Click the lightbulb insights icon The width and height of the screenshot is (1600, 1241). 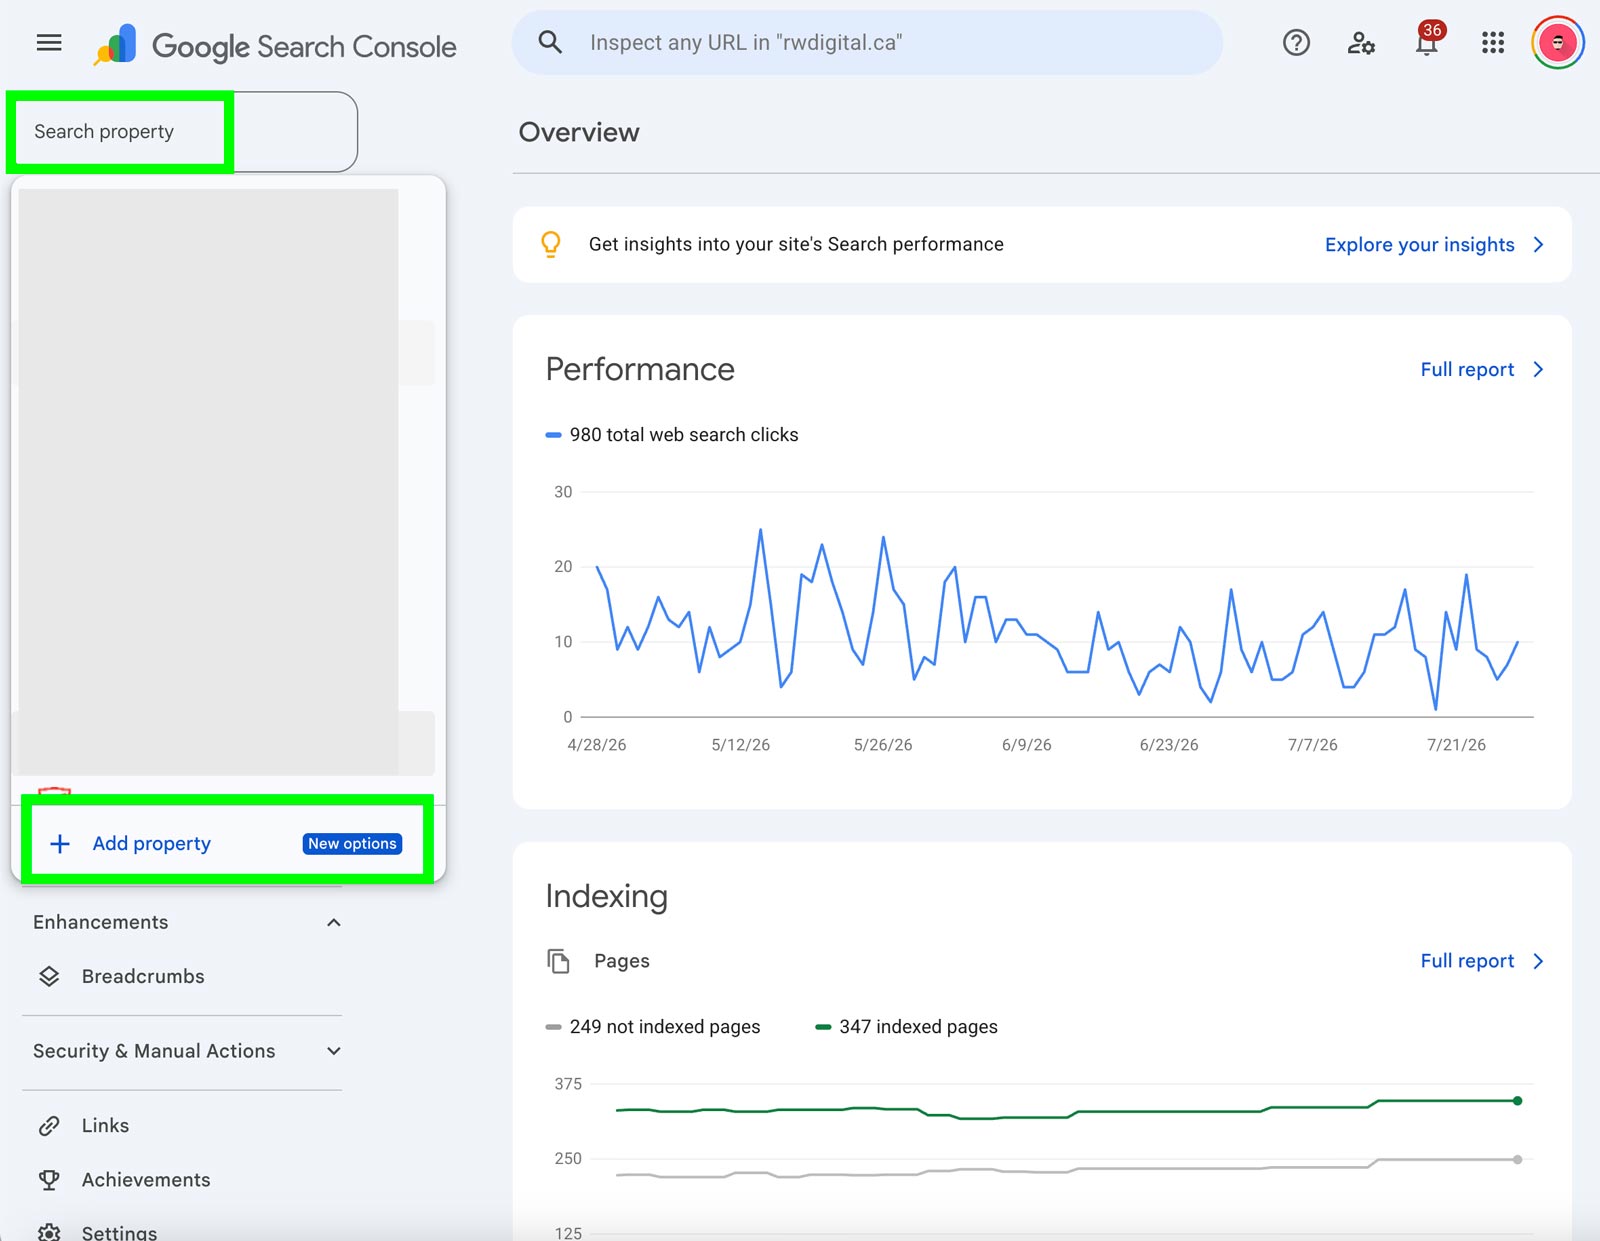[551, 244]
